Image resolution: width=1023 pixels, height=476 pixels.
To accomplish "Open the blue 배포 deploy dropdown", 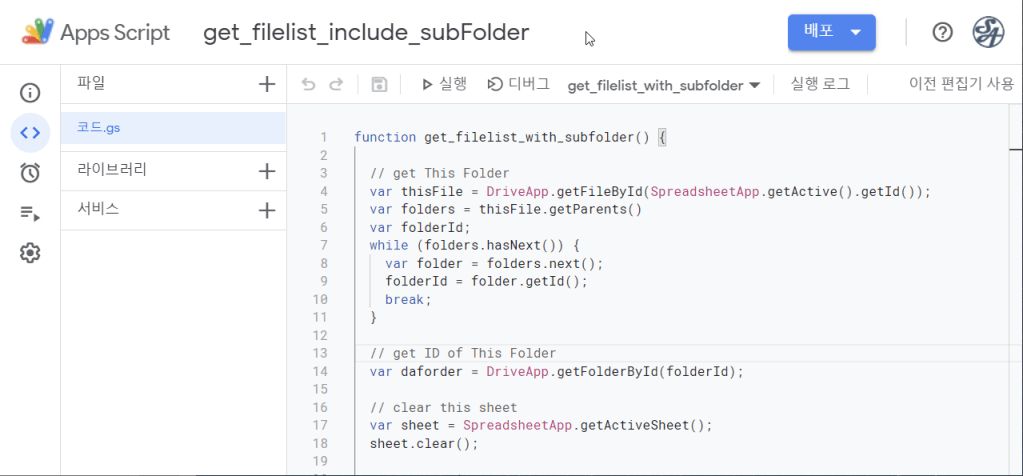I will [x=831, y=32].
